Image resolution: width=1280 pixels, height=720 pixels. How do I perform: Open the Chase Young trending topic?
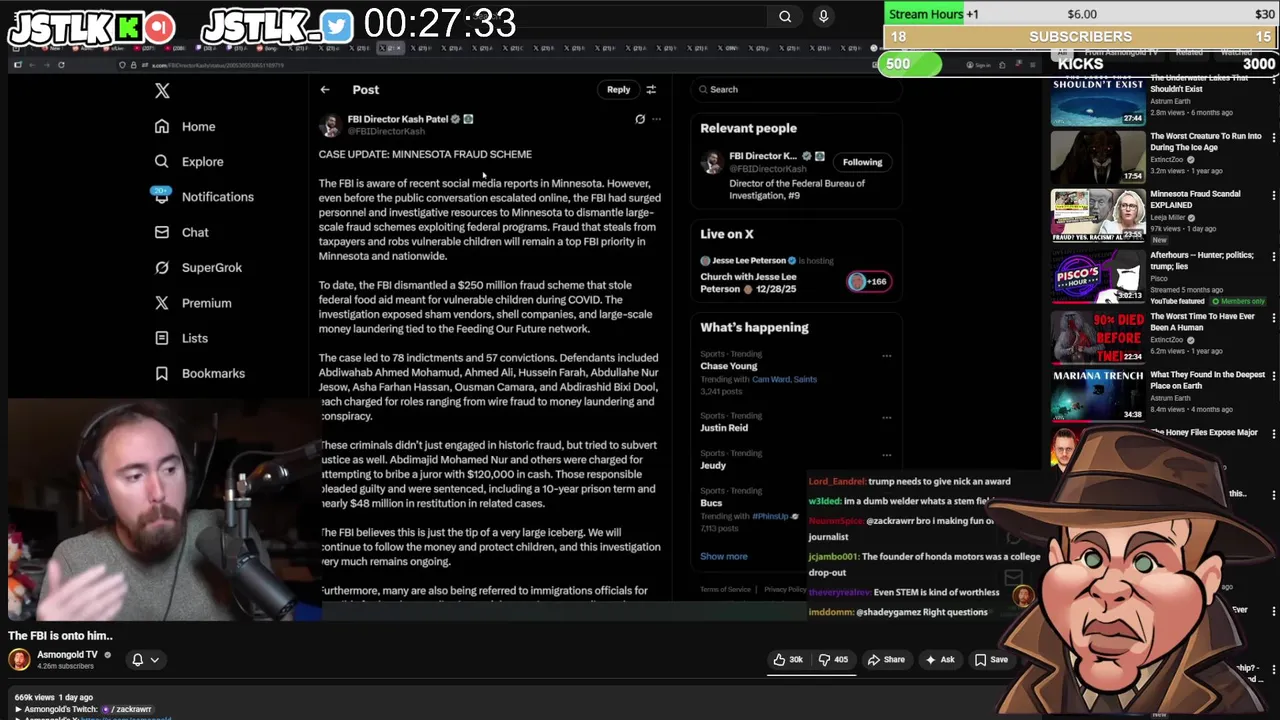(728, 366)
